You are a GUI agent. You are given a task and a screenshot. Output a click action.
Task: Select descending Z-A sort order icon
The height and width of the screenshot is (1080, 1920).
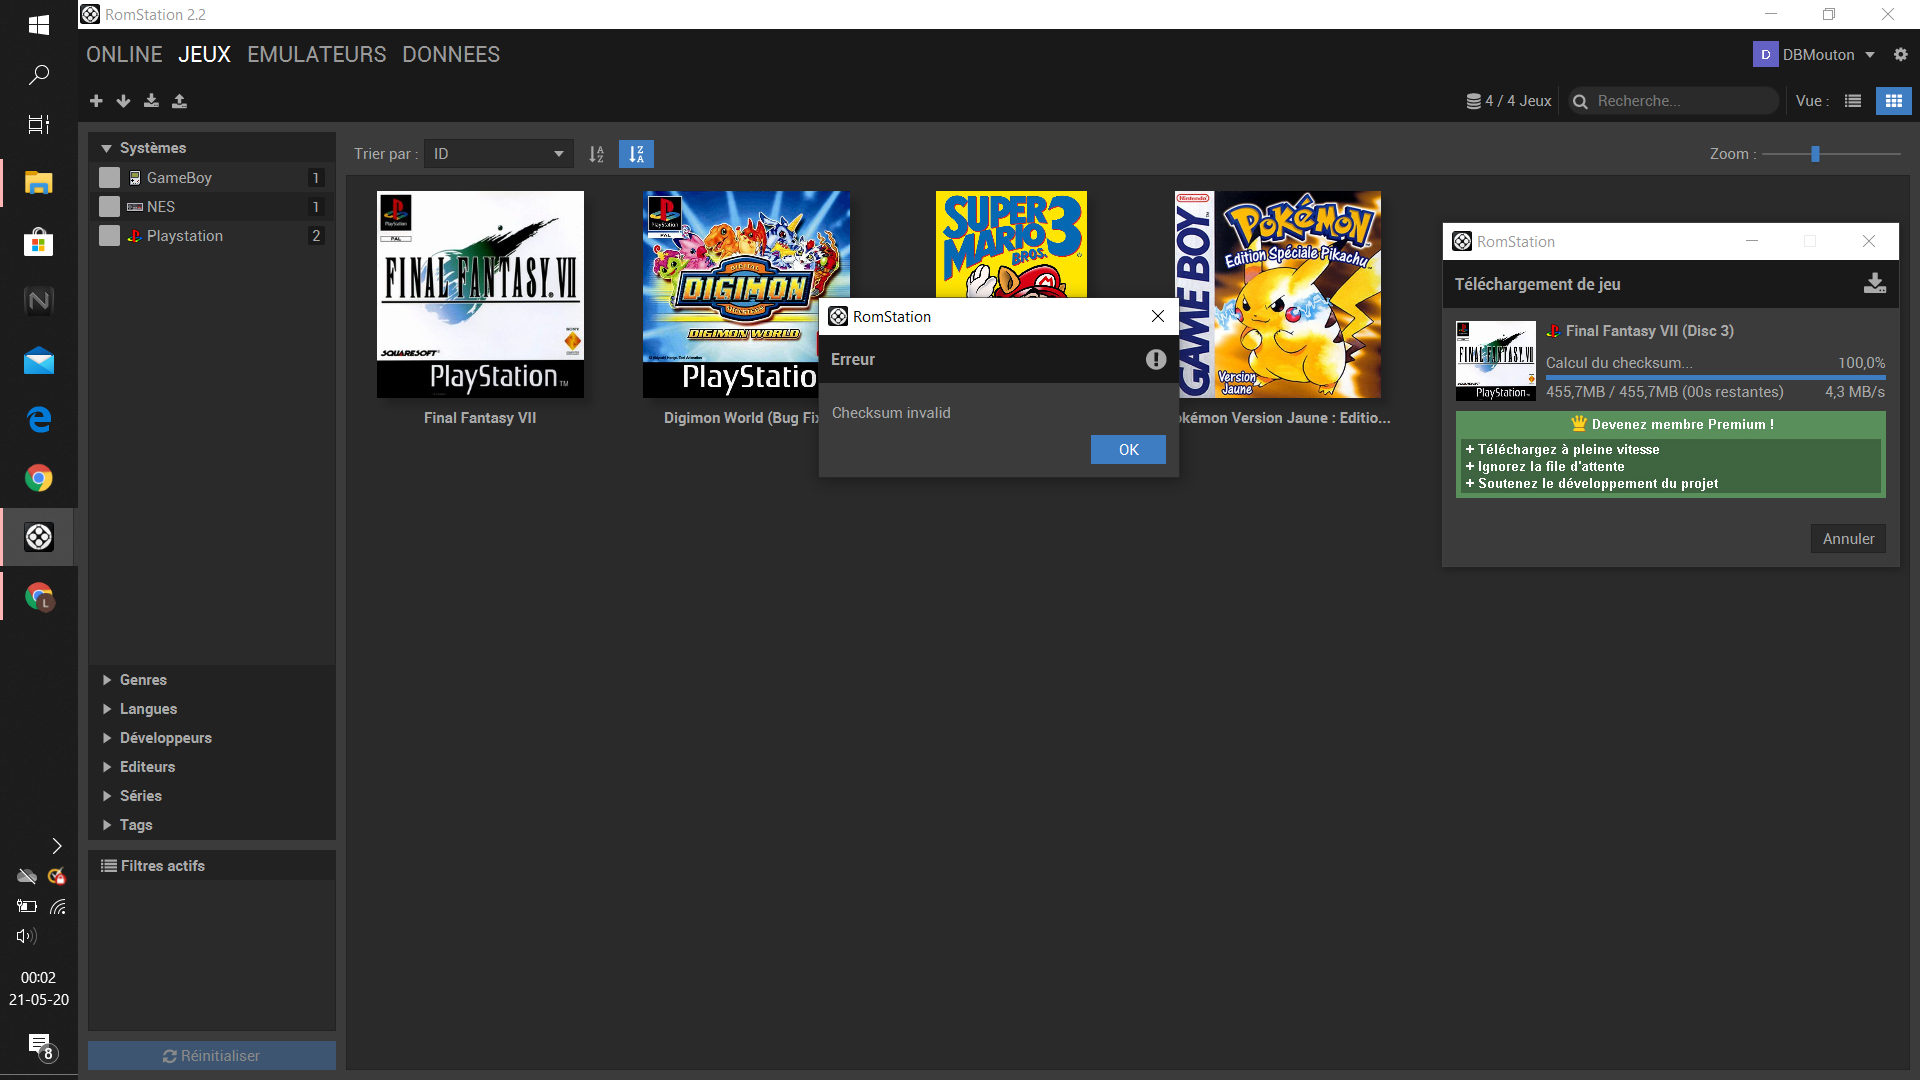pyautogui.click(x=636, y=154)
